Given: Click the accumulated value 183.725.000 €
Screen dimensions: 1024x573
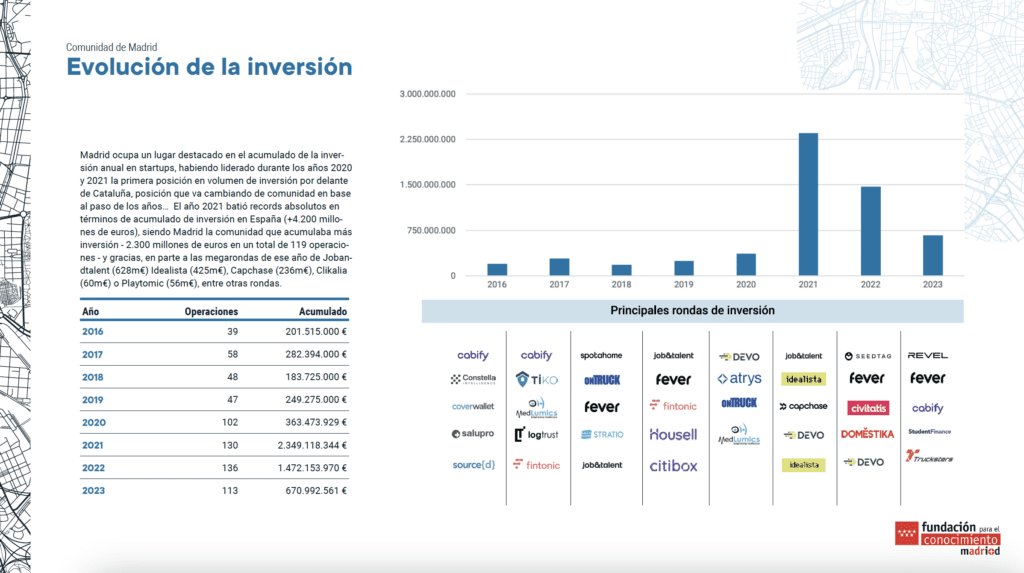Looking at the screenshot, I should 316,377.
